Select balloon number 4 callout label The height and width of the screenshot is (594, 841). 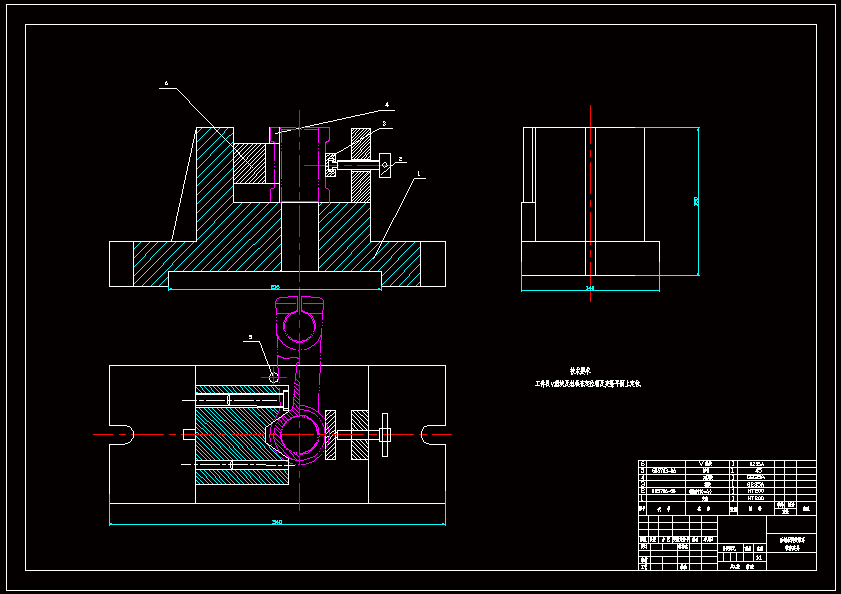387,105
